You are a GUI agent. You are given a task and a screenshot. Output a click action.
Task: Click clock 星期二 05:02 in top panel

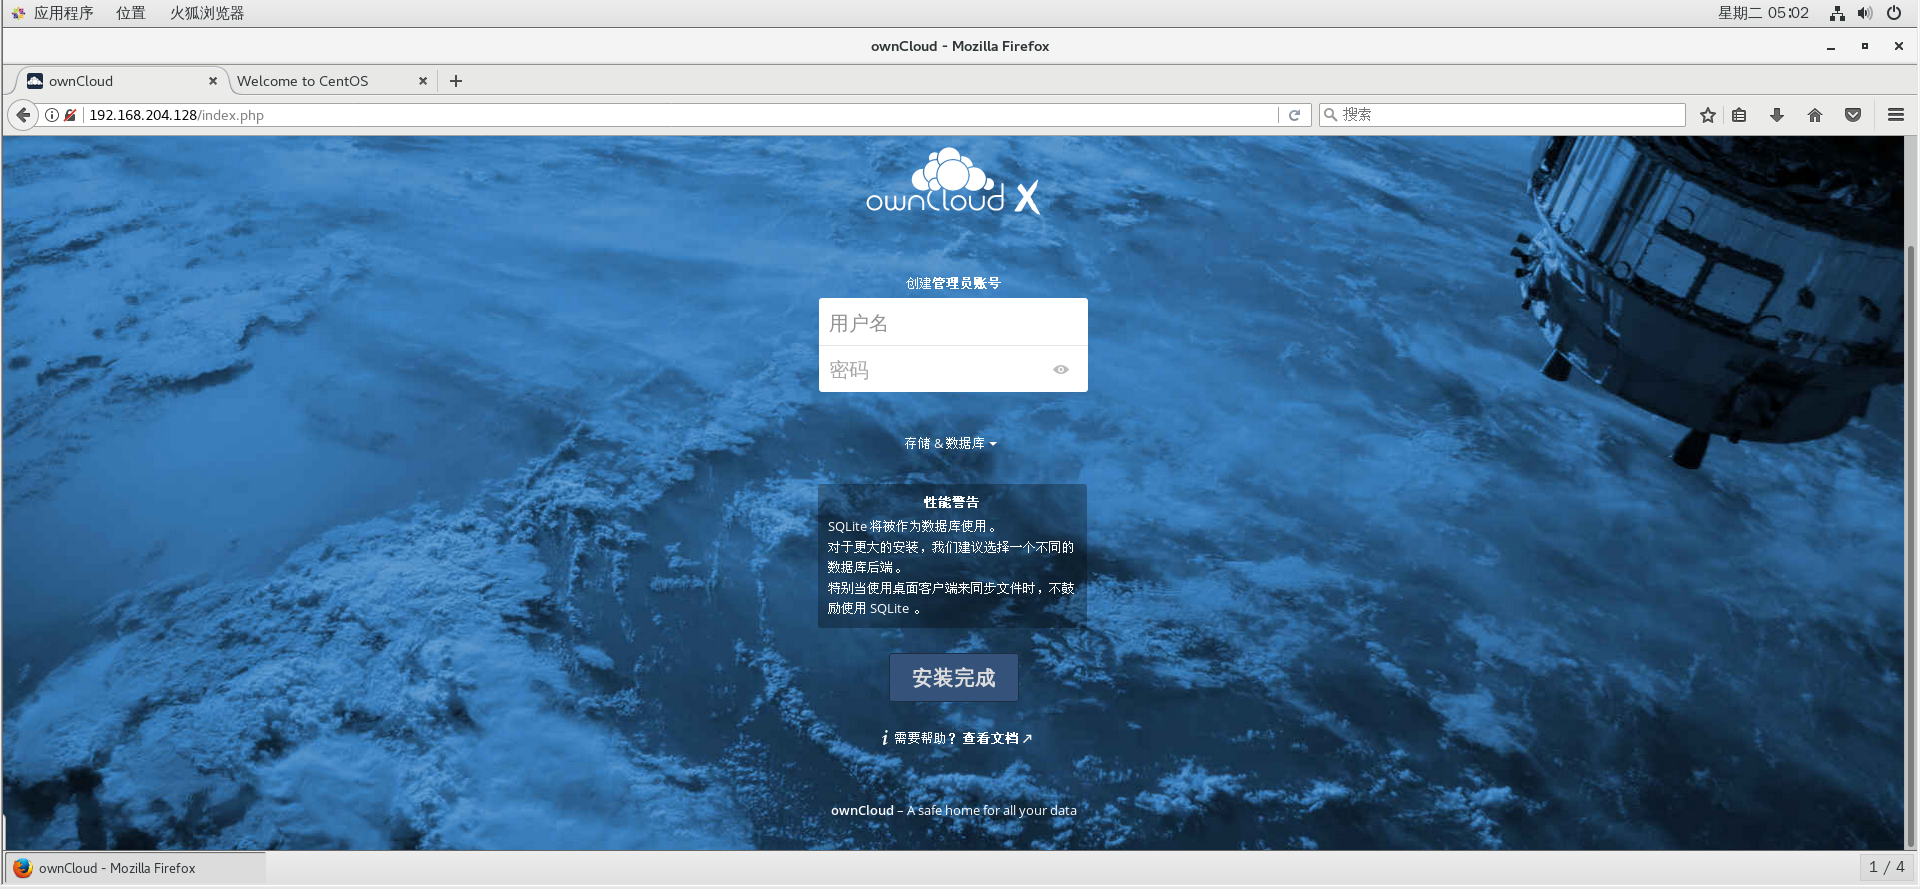click(1763, 13)
